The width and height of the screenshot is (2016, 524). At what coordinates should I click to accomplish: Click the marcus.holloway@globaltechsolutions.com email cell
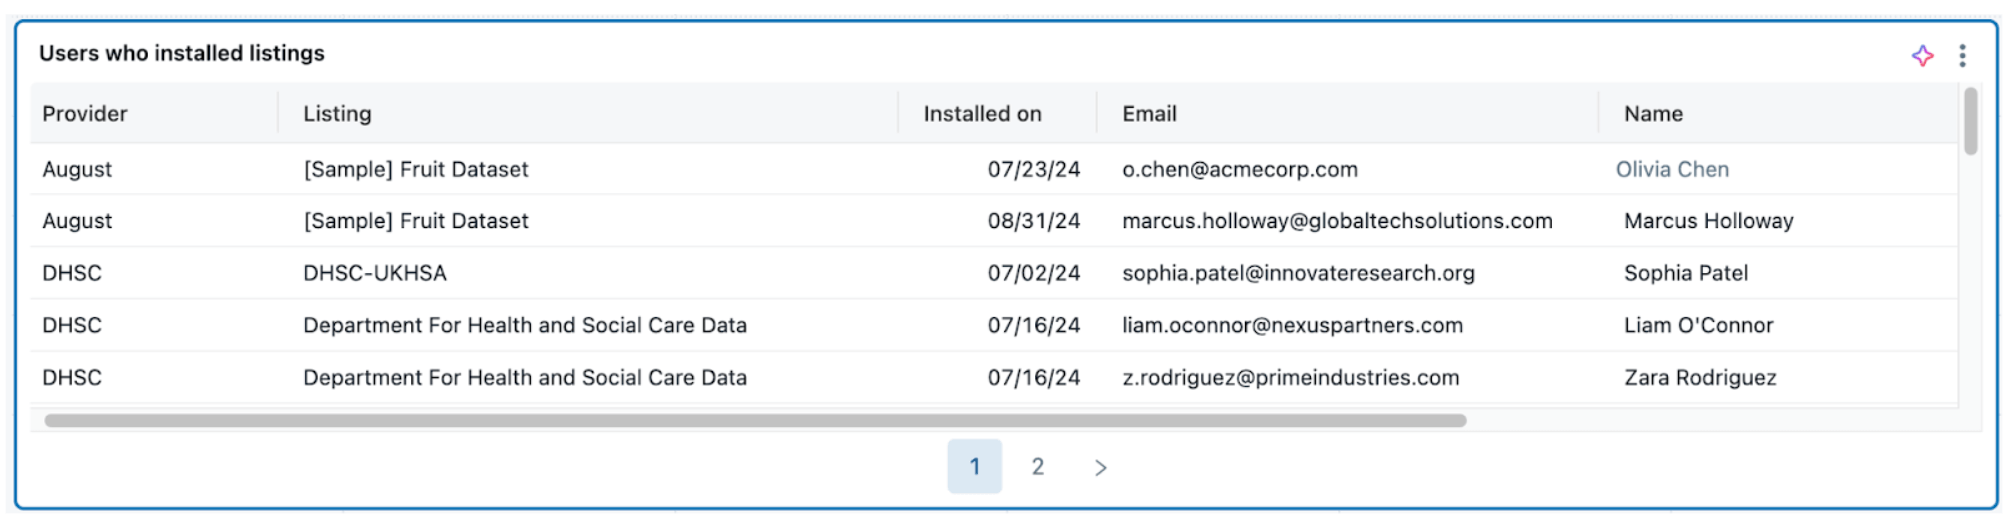(x=1337, y=221)
